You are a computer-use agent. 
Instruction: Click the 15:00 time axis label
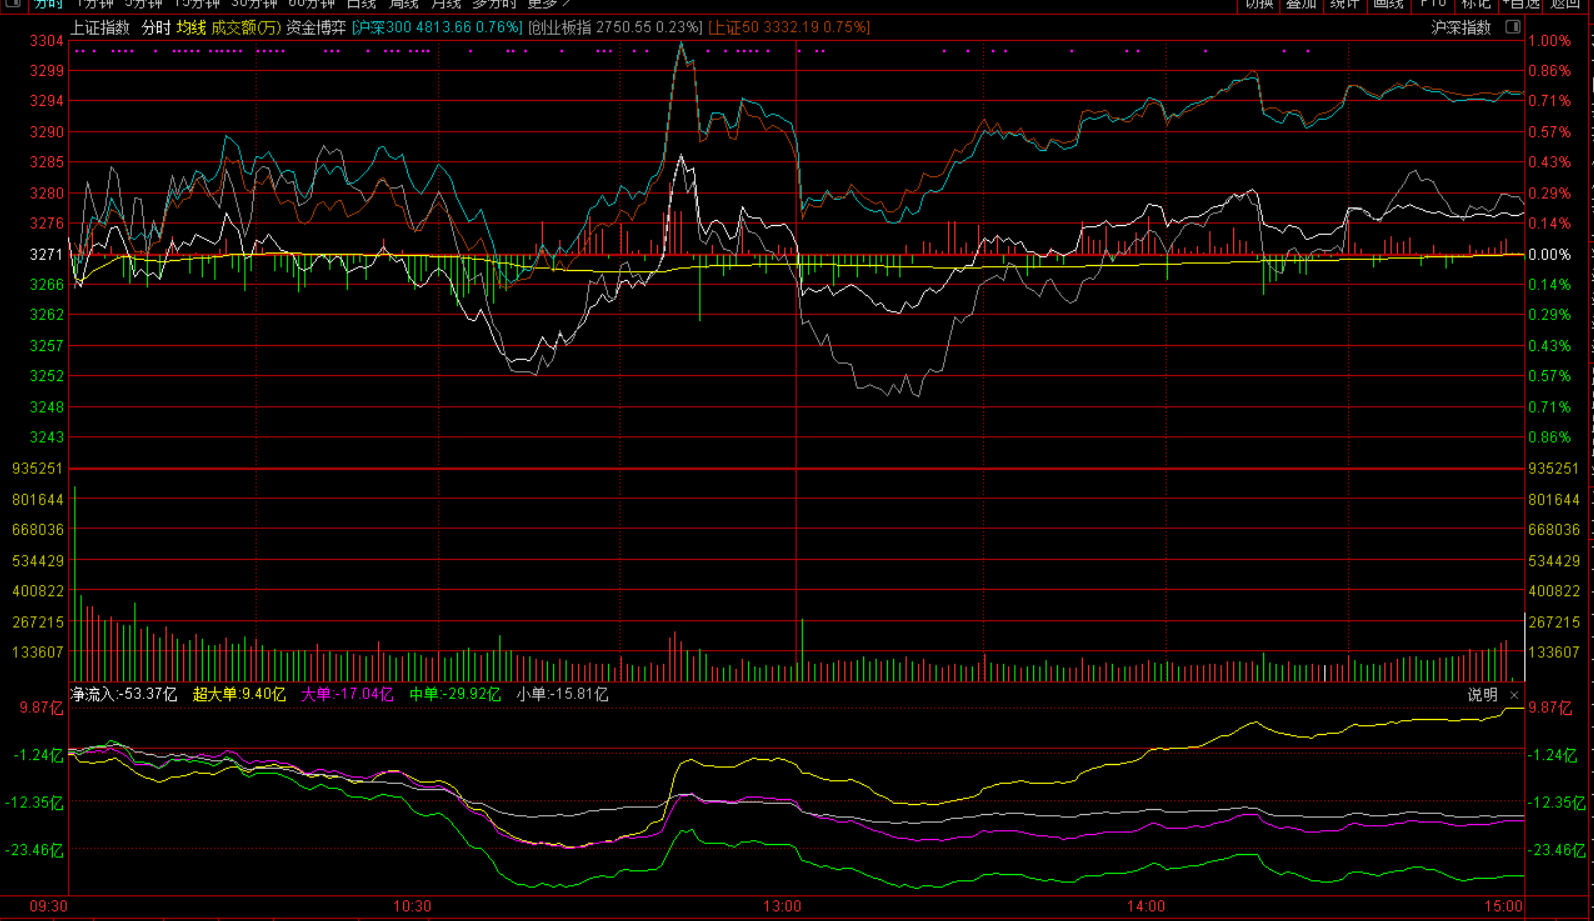[1503, 907]
